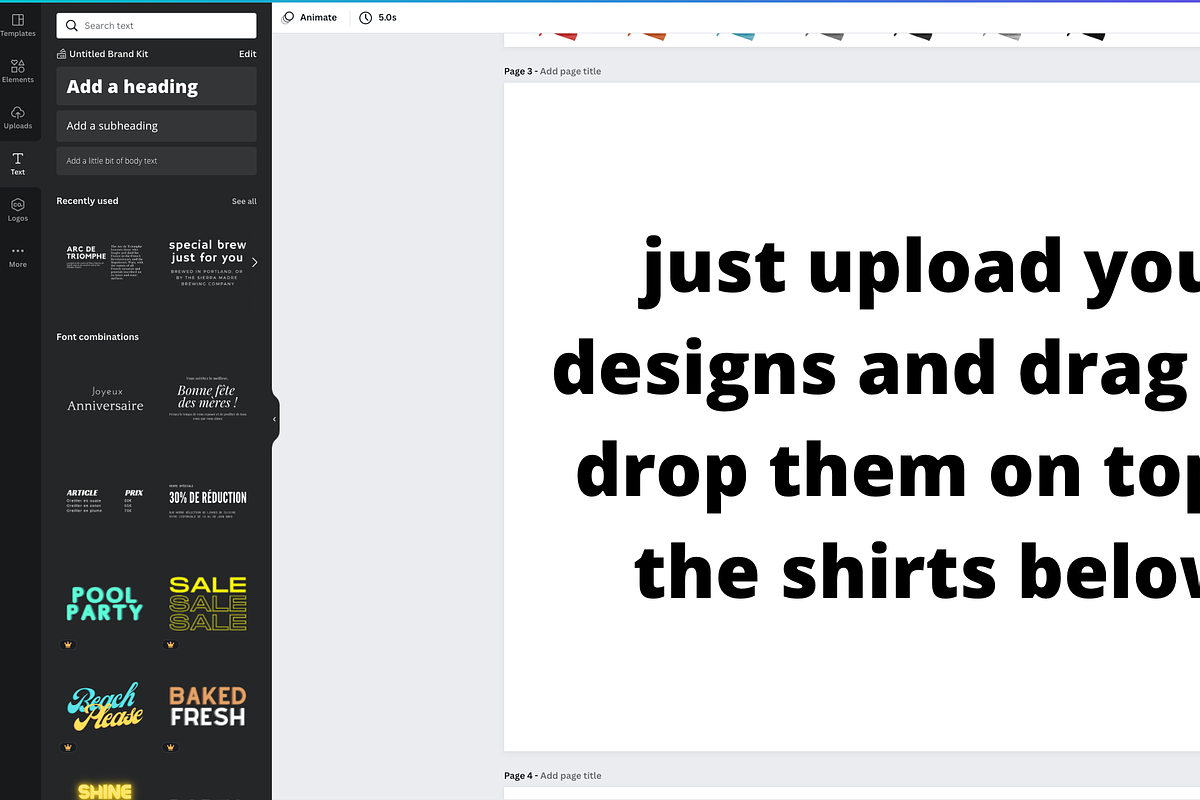This screenshot has height=800, width=1200.
Task: Select the Text sidebar tab
Action: [18, 164]
